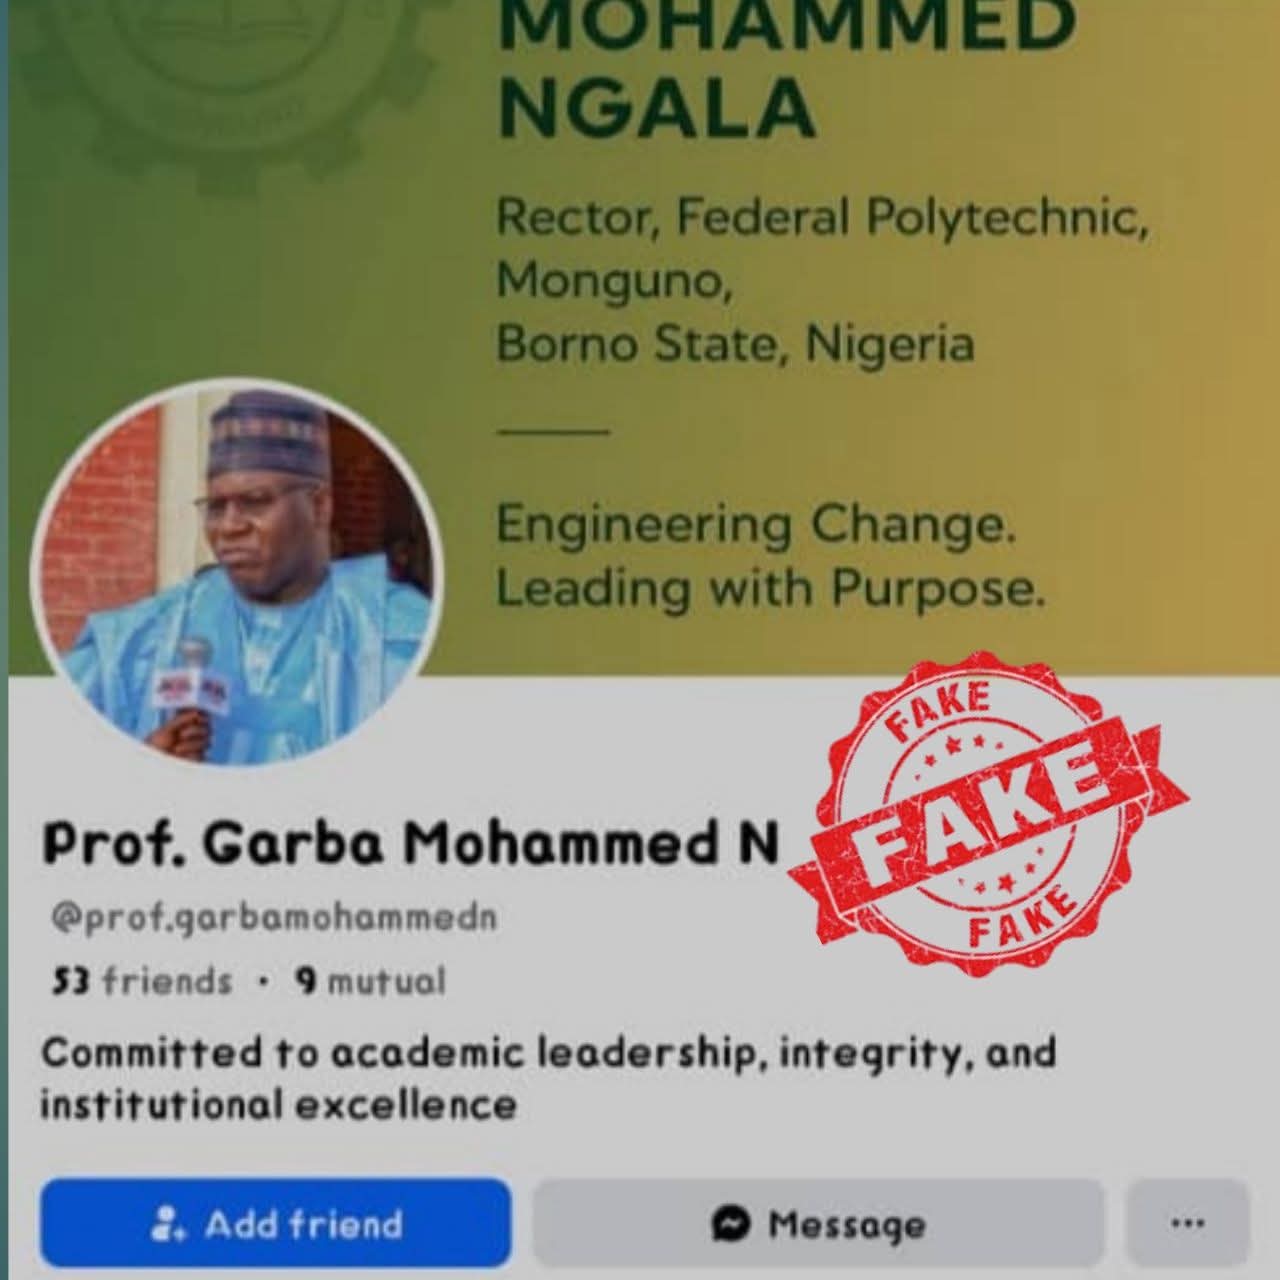This screenshot has height=1280, width=1280.
Task: Open the 9 mutual friends link
Action: (x=370, y=981)
